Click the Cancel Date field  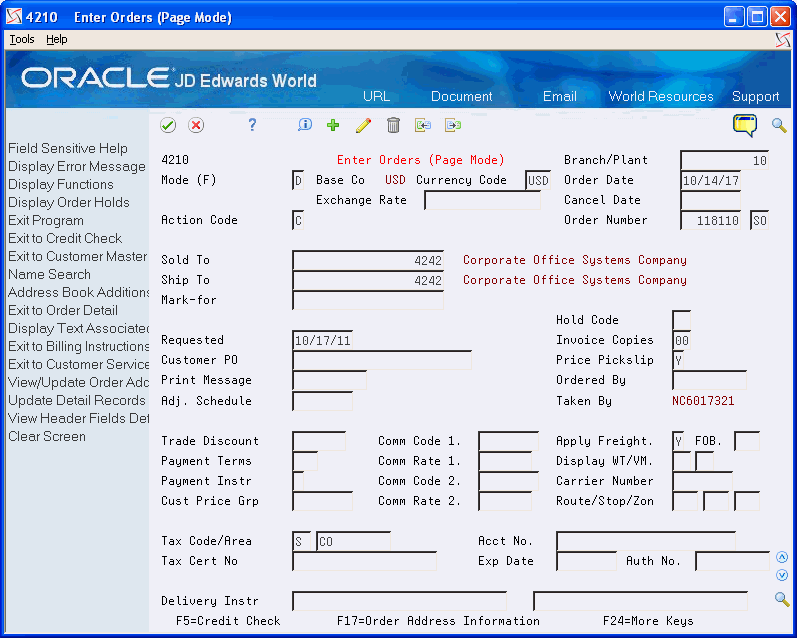coord(710,200)
